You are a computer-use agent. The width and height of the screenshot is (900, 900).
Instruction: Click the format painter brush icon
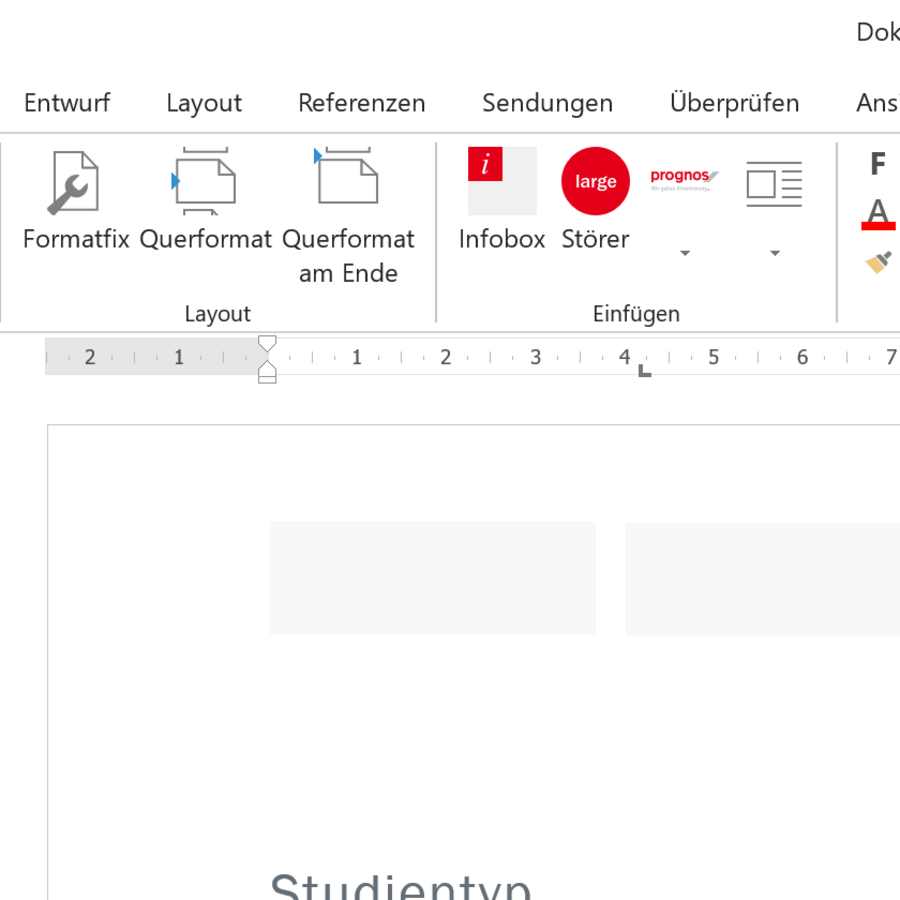[879, 262]
